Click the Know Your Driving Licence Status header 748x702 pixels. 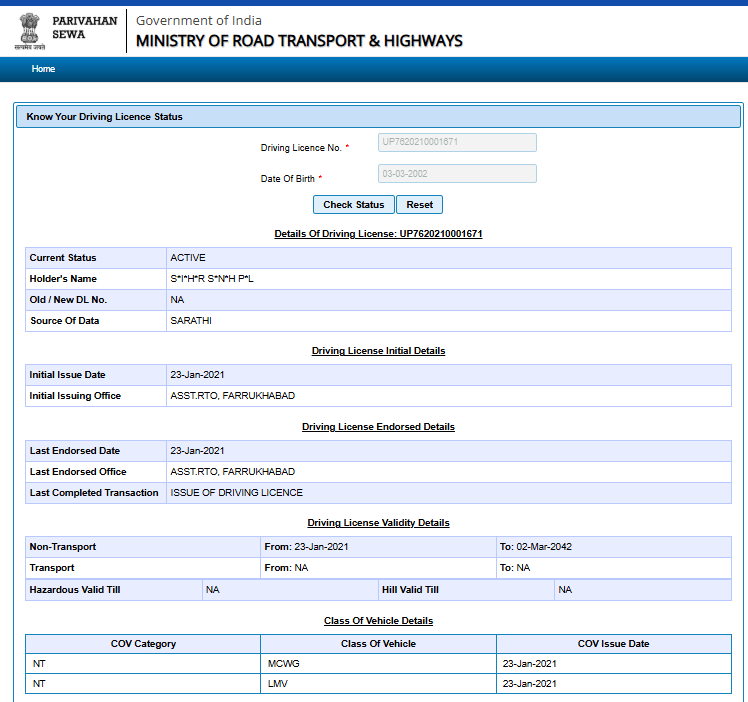[105, 117]
